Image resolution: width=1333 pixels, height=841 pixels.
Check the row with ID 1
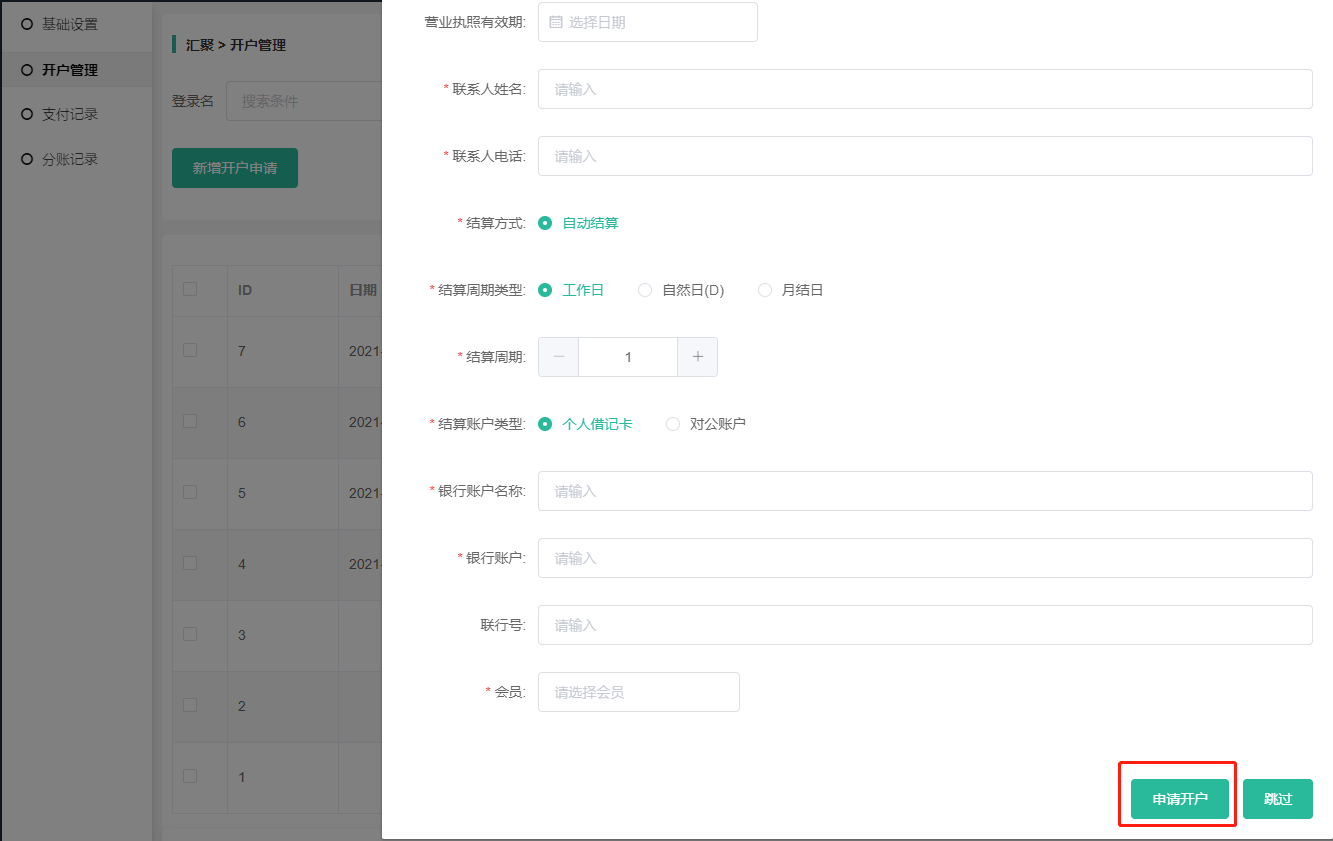(190, 776)
